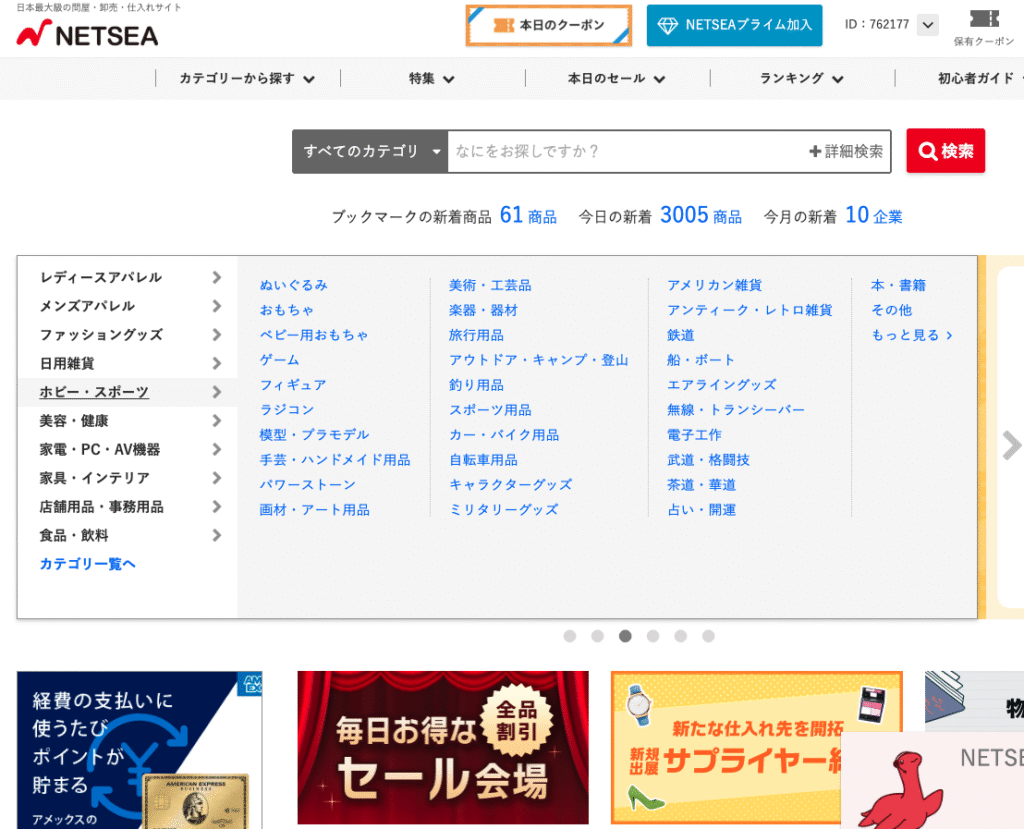
Task: Select the last carousel pagination dot
Action: click(x=708, y=636)
